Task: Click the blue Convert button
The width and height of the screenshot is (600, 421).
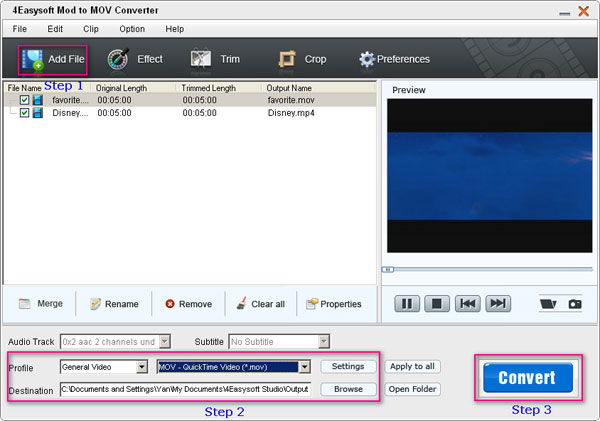Action: point(528,378)
